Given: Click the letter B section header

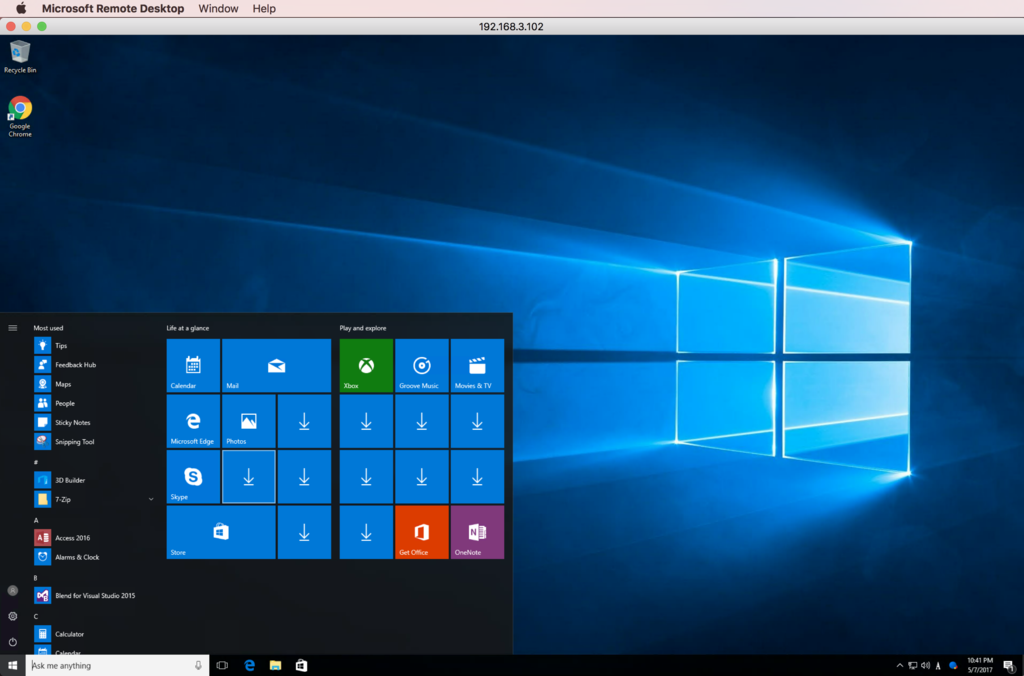Looking at the screenshot, I should [x=36, y=577].
